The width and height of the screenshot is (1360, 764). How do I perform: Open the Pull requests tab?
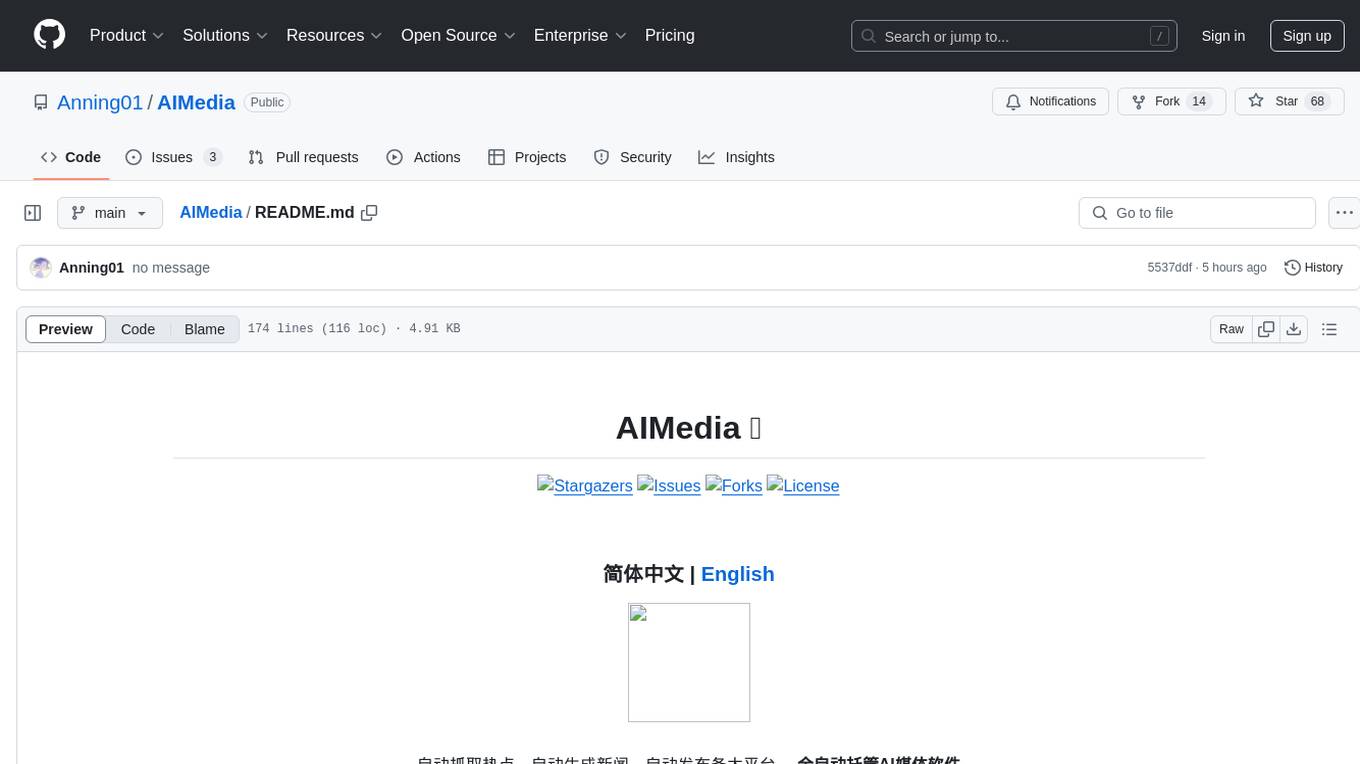click(x=303, y=157)
